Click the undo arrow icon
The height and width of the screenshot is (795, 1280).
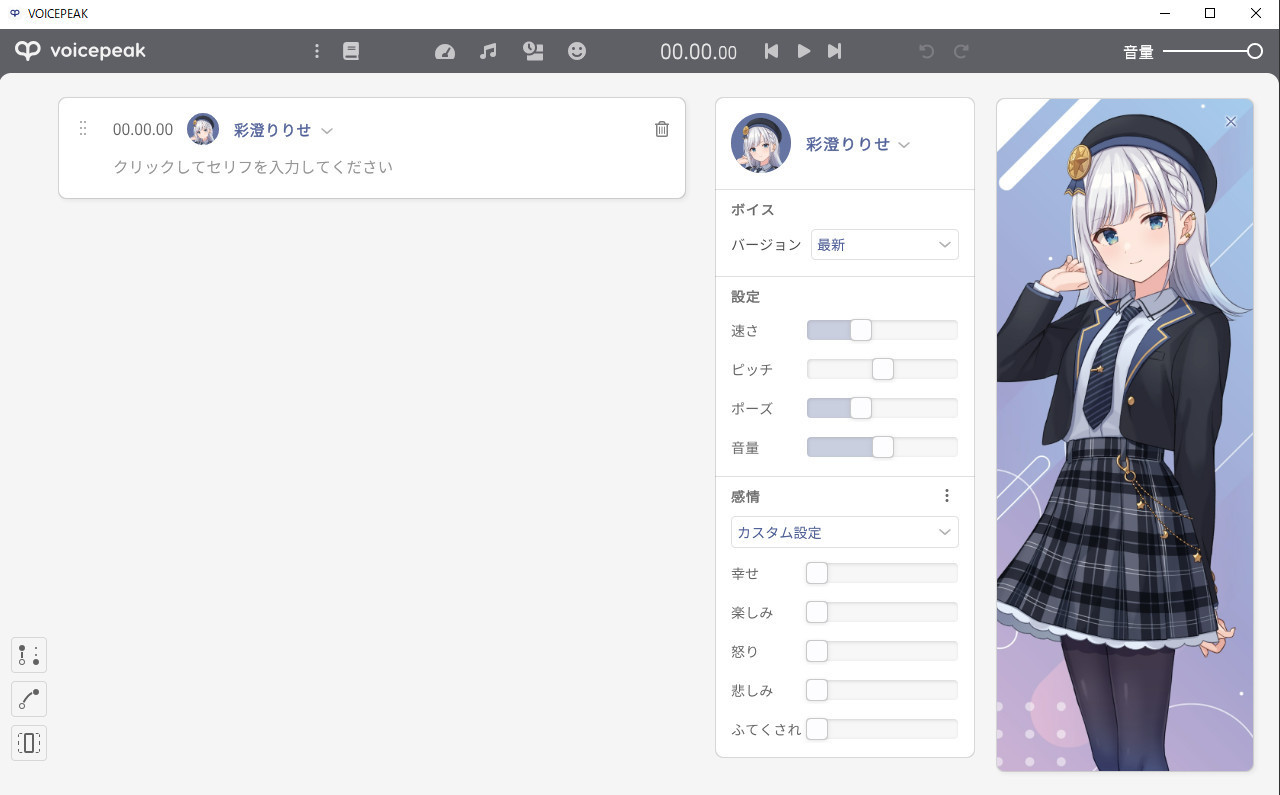point(925,51)
